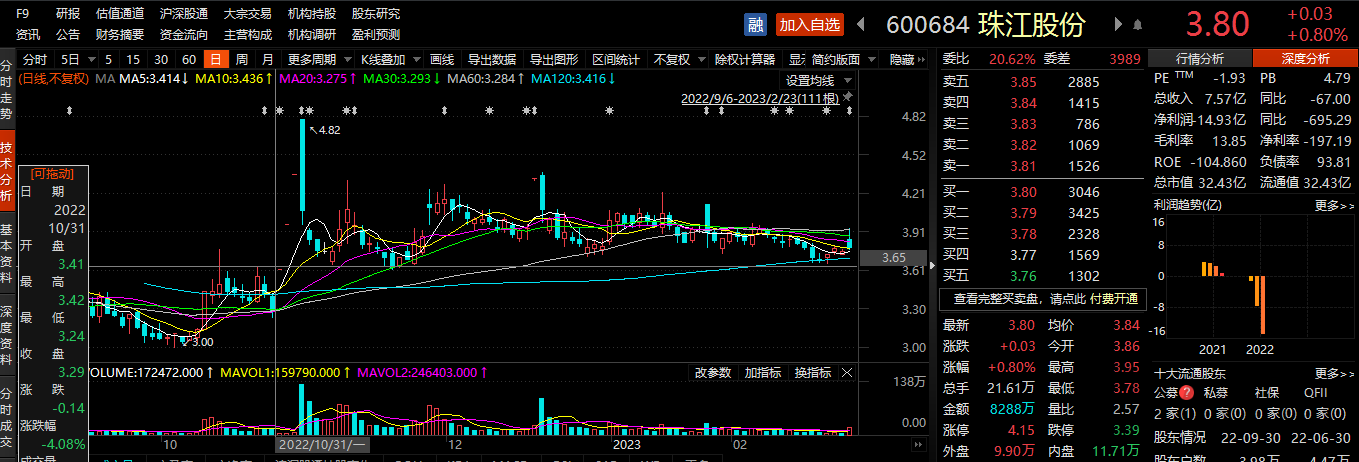1359x462 pixels.
Task: Click the pin icon beside date range
Action: 848,98
